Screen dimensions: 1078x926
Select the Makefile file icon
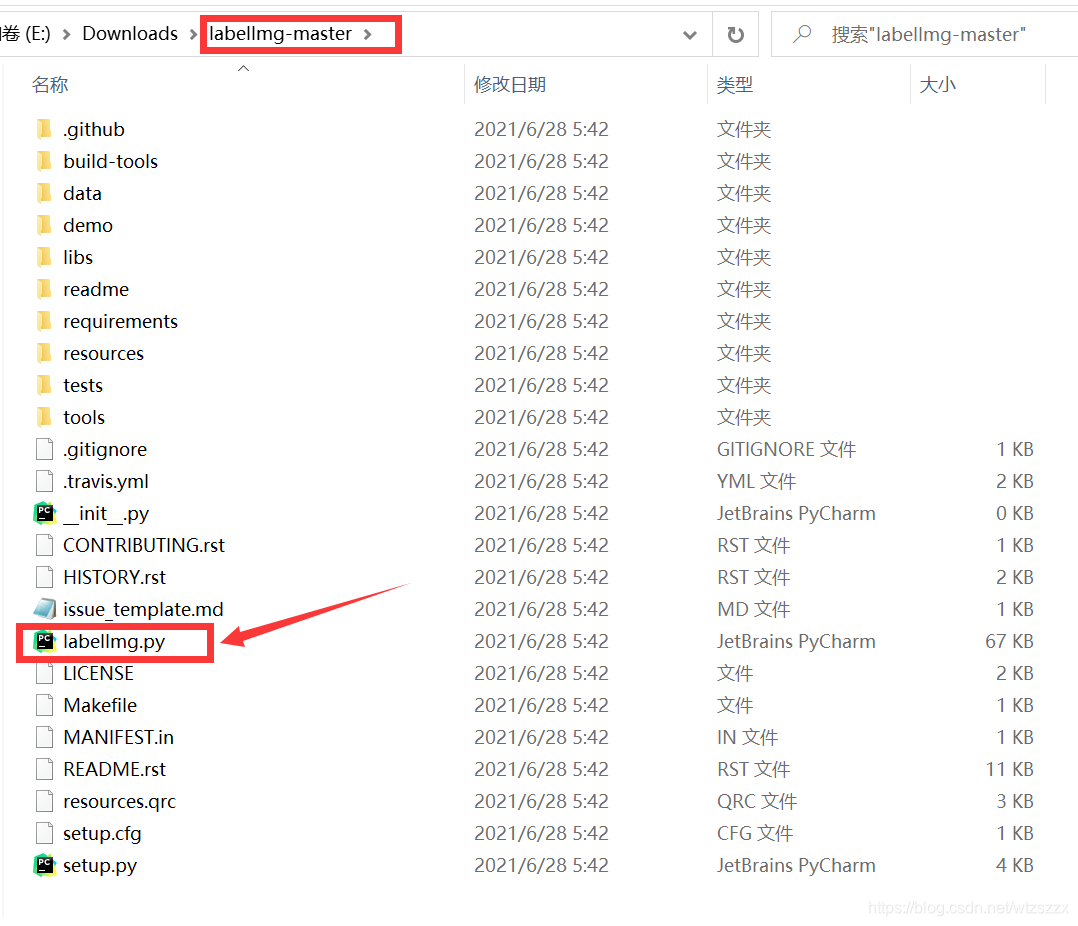point(45,705)
